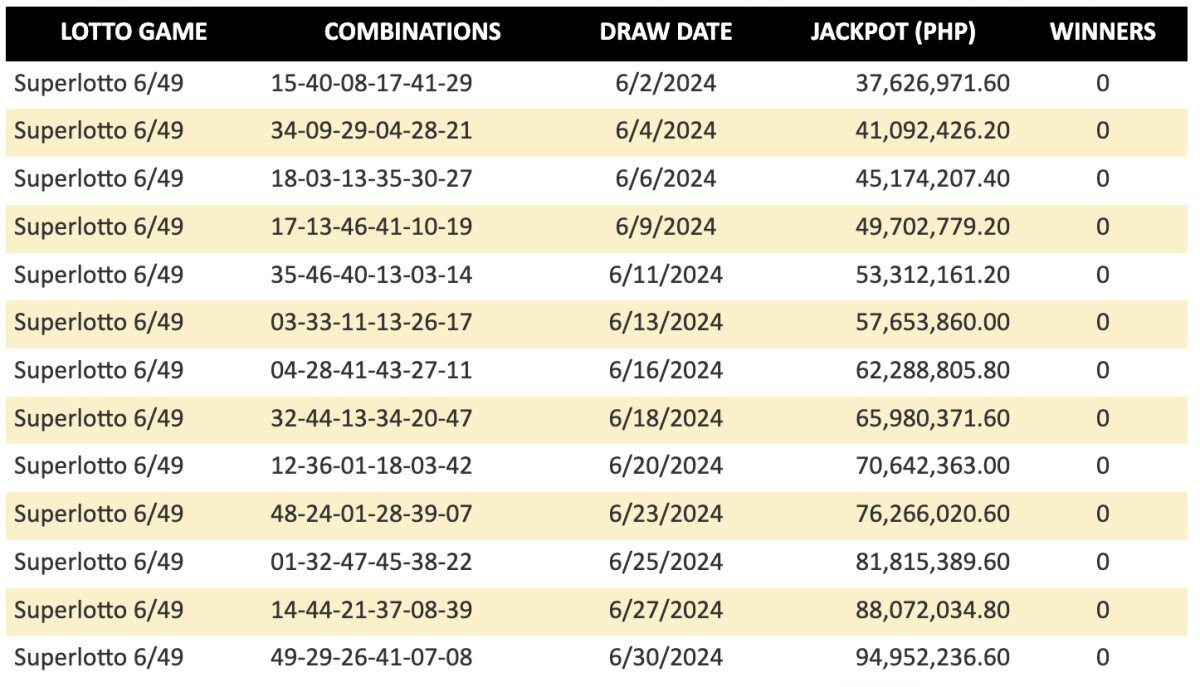Click combination 15-40-08-17-41-29

(372, 83)
